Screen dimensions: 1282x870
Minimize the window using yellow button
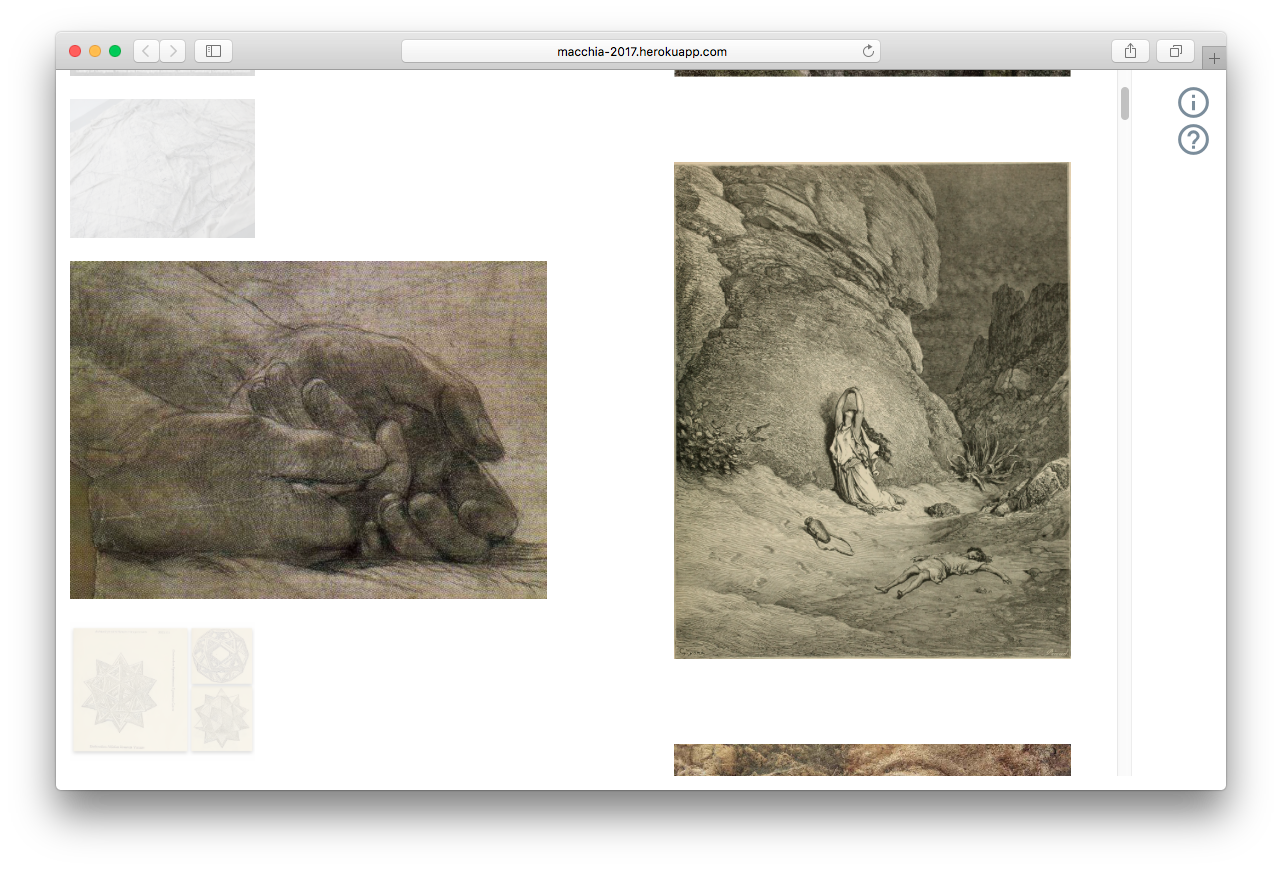[95, 51]
